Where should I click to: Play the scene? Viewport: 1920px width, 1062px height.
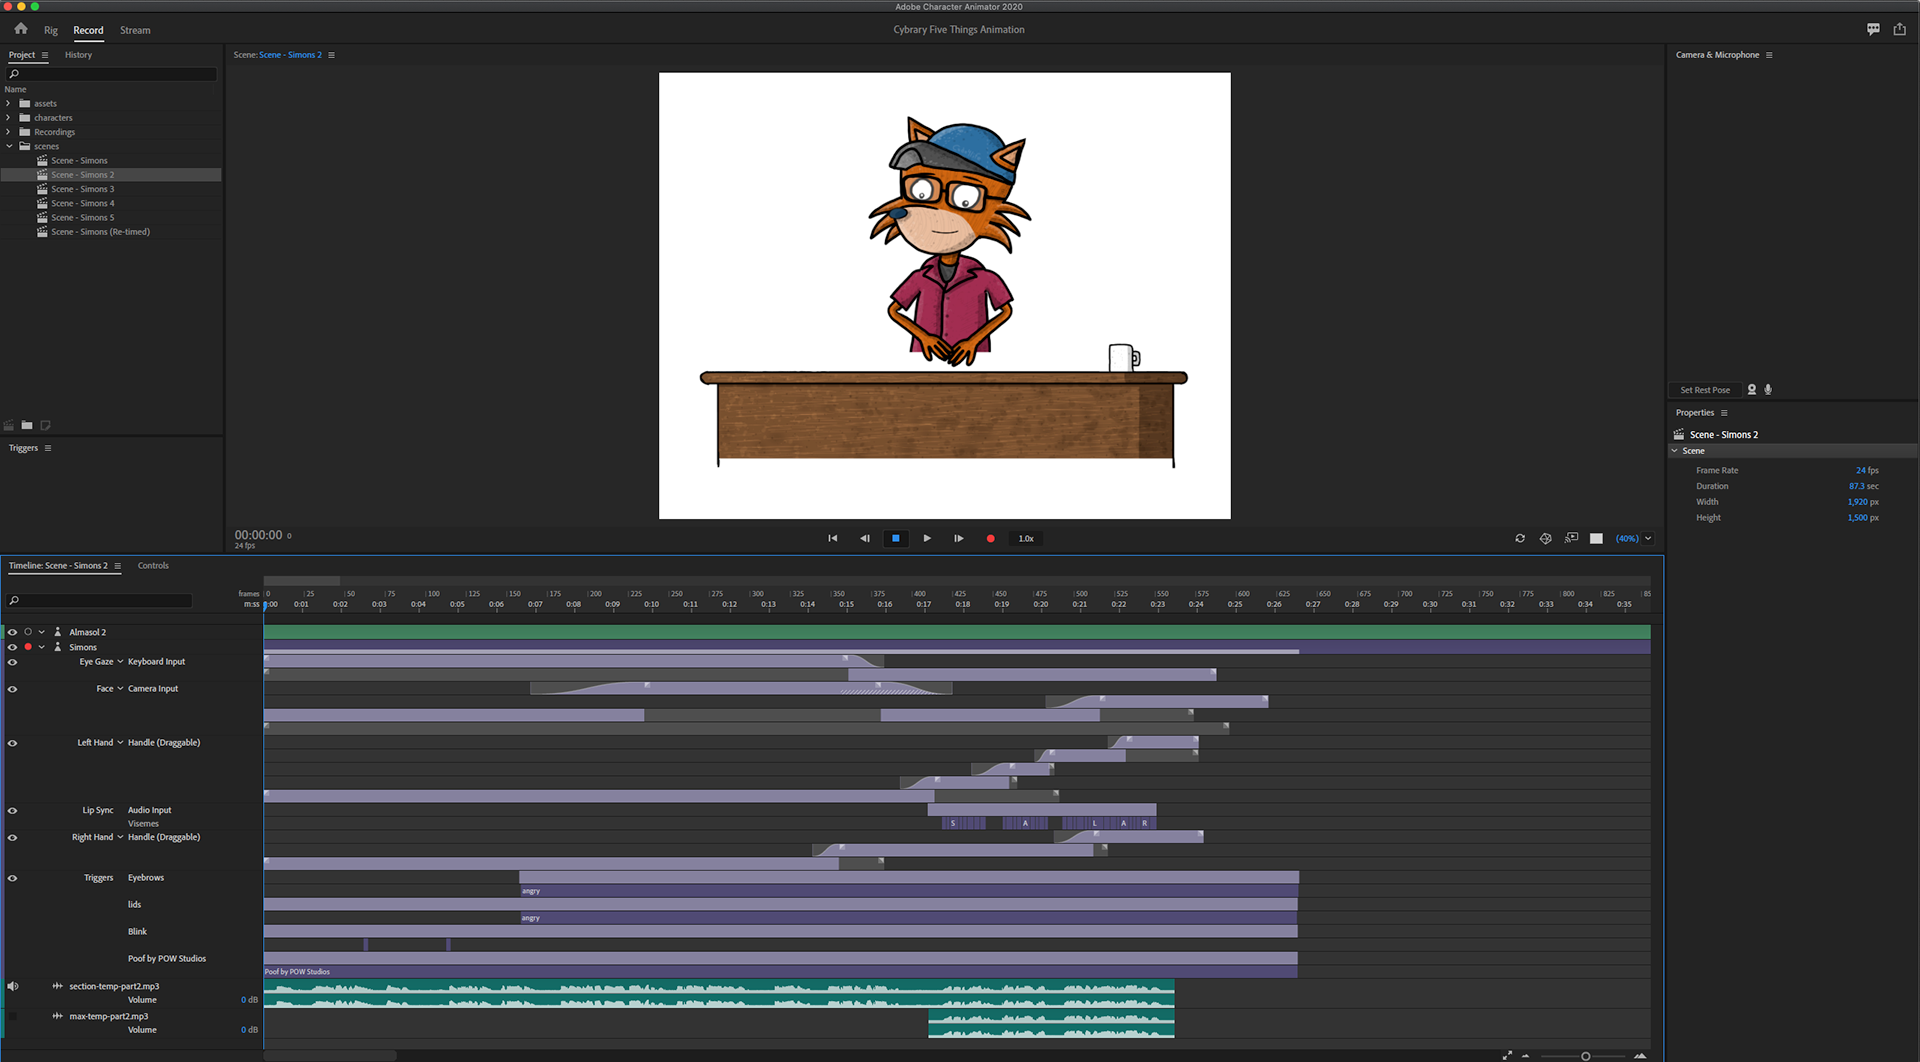(927, 538)
